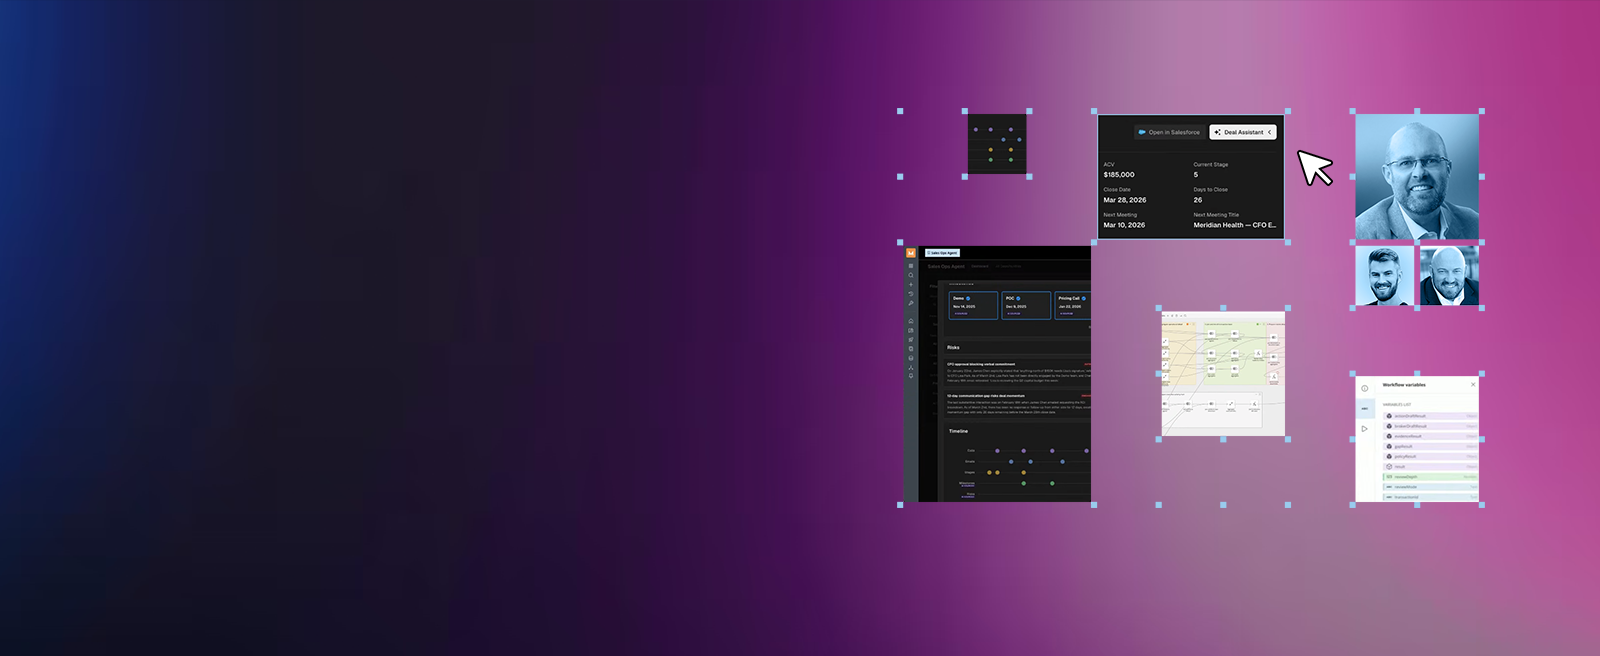Select the evidenceResult variable row
The height and width of the screenshot is (656, 1600).
(1431, 436)
